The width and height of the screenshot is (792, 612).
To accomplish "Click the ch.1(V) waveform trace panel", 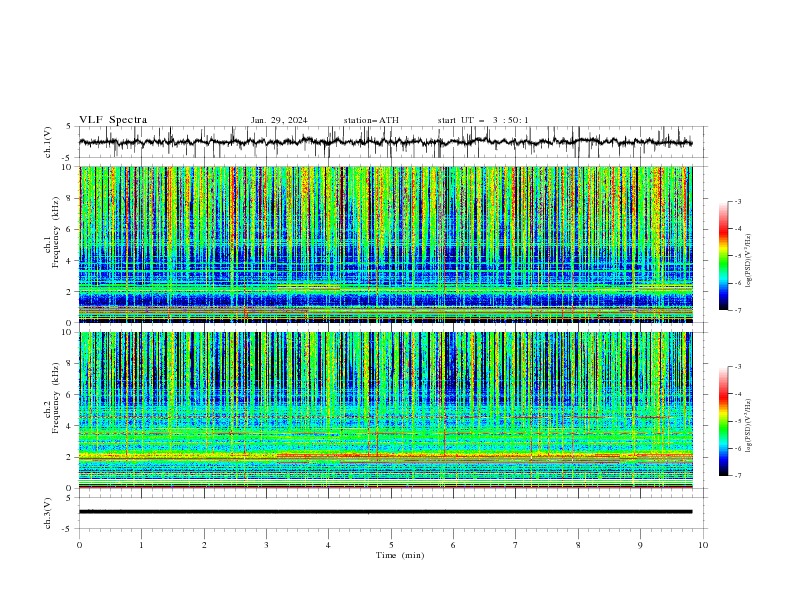I will pyautogui.click(x=393, y=142).
